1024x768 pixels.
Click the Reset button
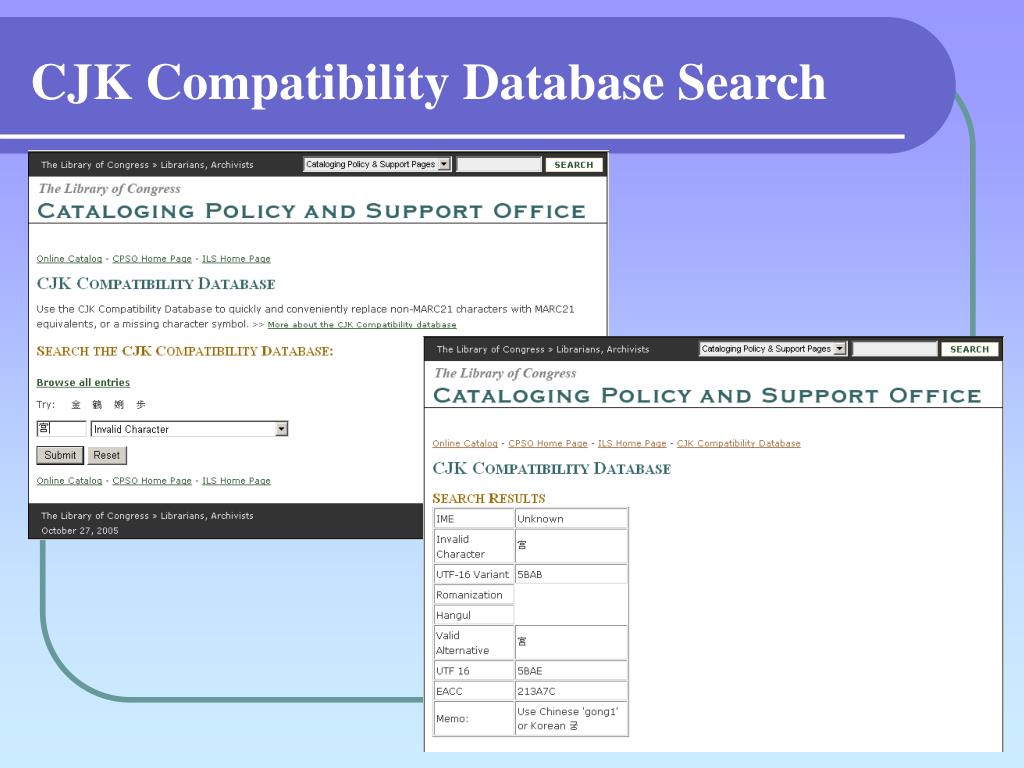[x=106, y=455]
